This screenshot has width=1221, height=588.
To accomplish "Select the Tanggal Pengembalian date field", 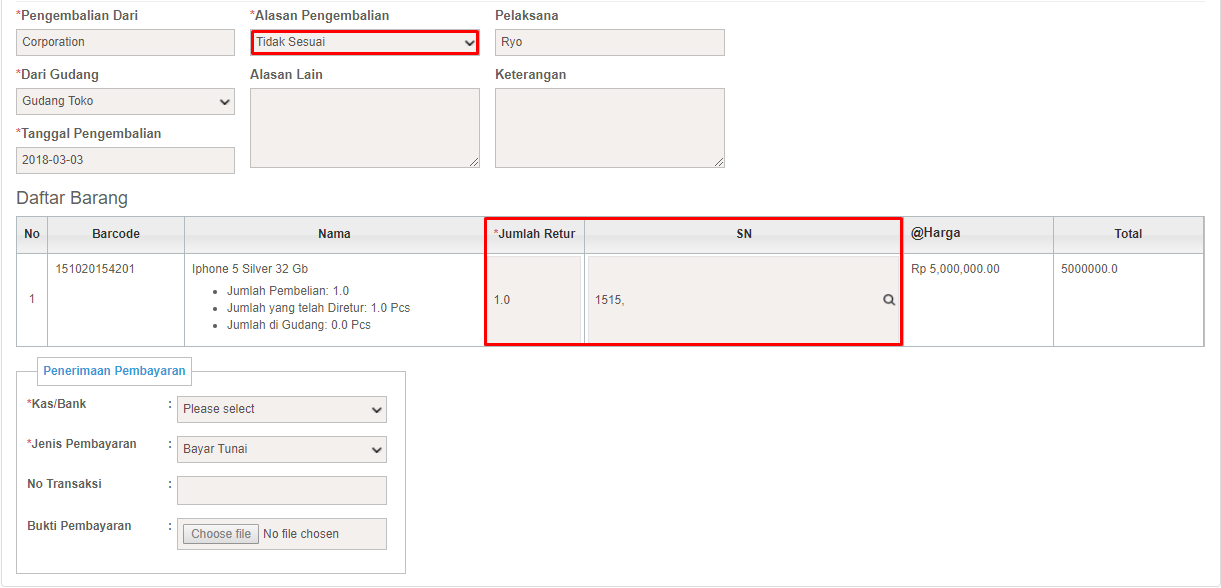I will tap(125, 160).
